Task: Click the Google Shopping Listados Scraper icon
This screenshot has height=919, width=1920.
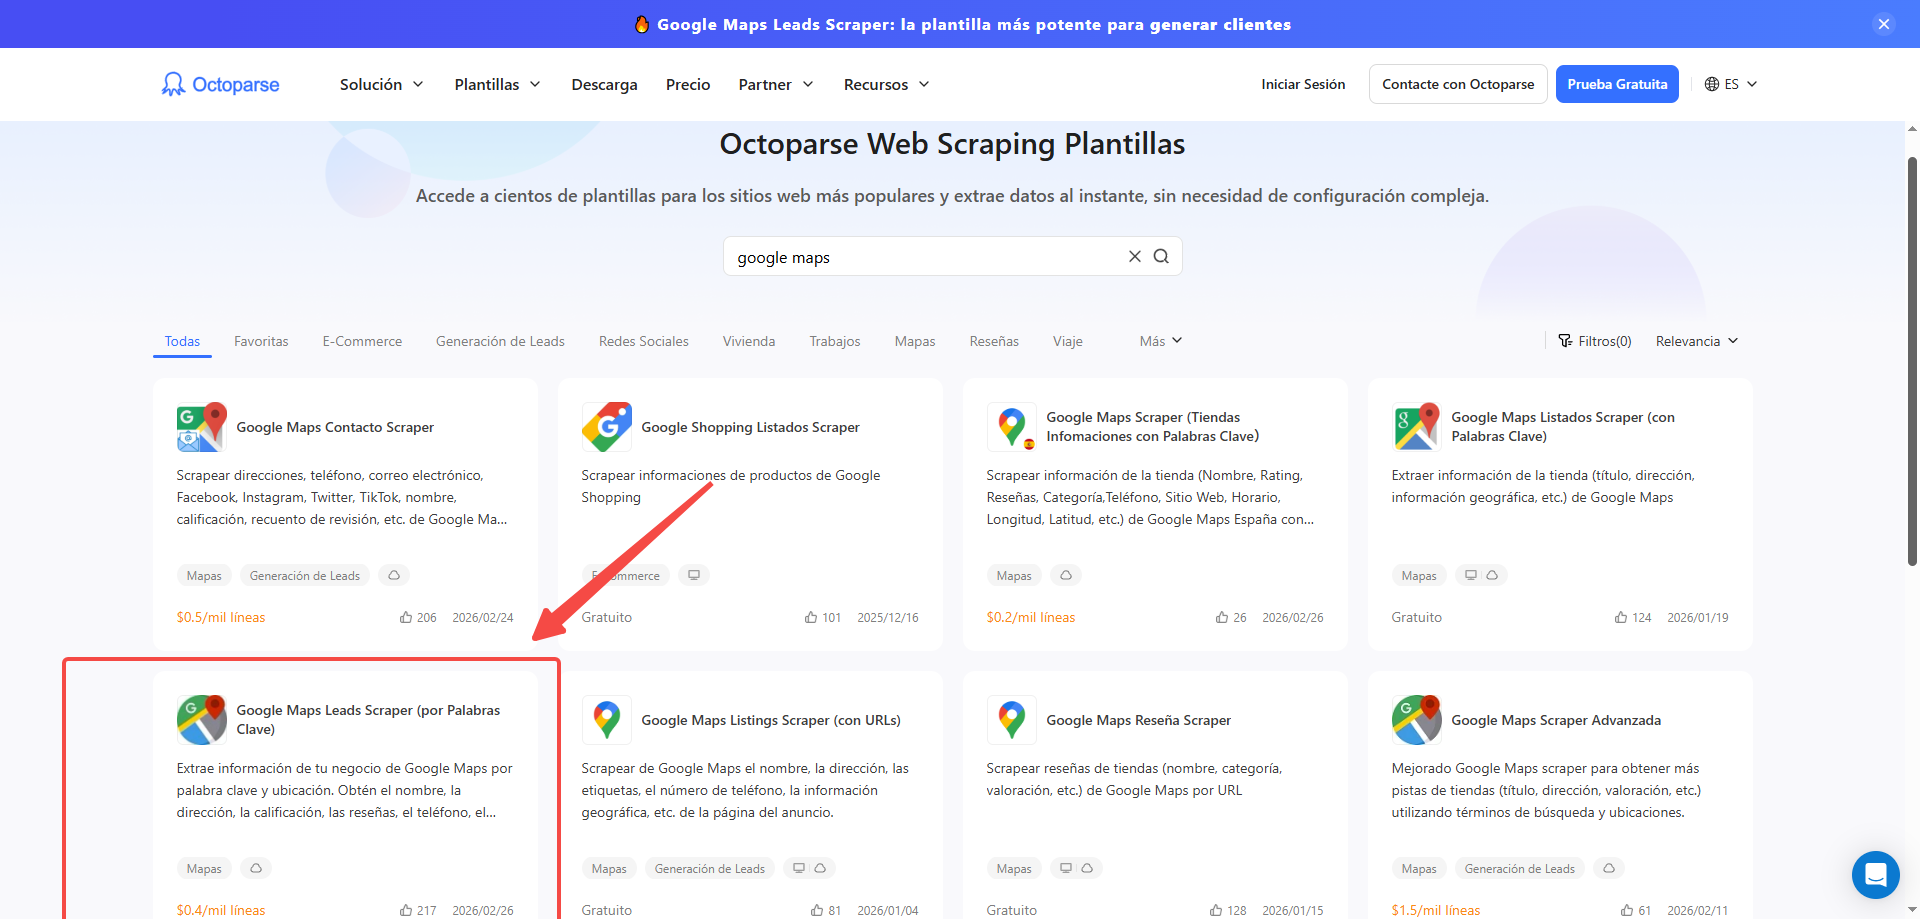Action: click(606, 427)
